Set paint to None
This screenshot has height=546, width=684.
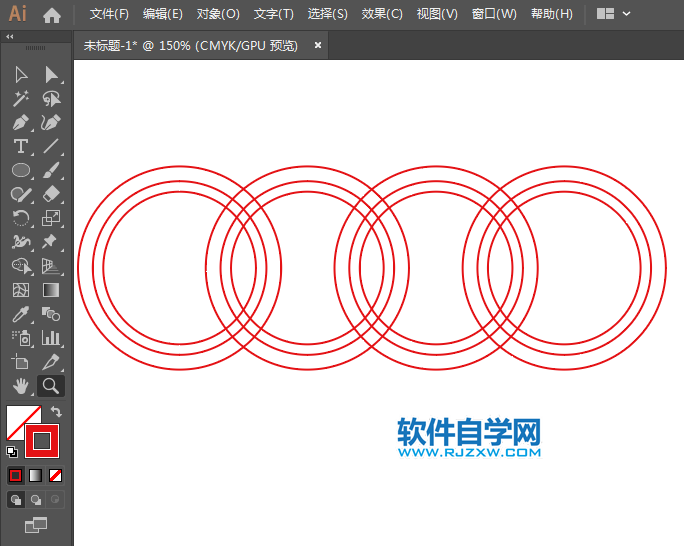coord(55,475)
